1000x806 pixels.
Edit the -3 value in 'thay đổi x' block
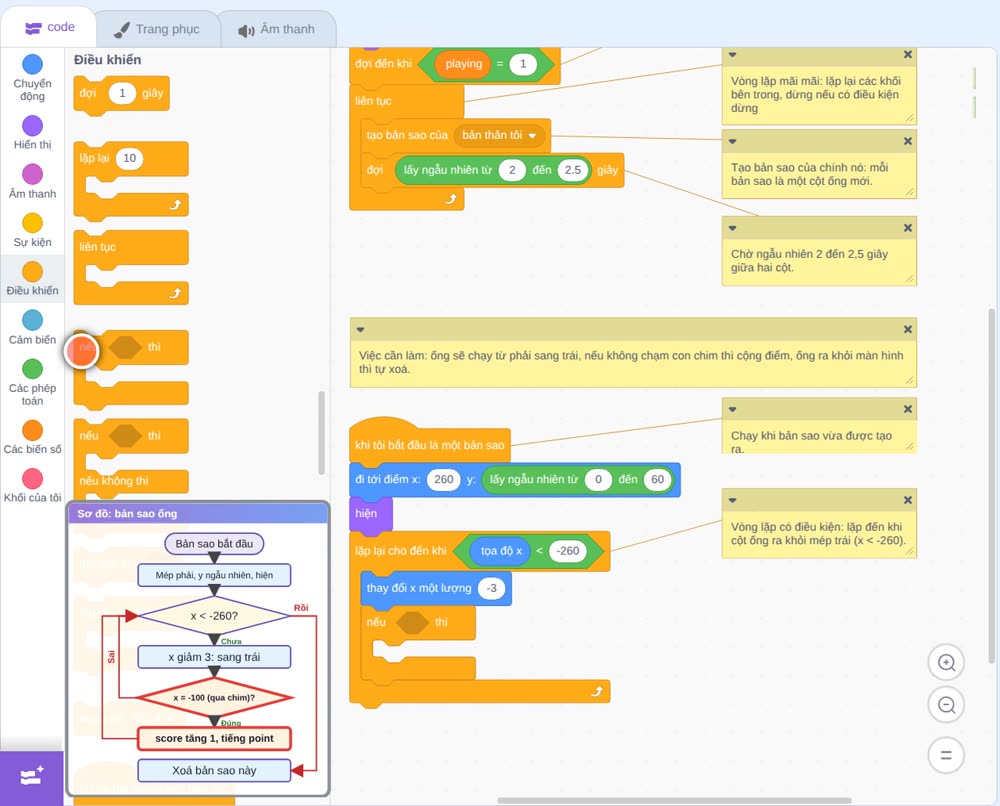(x=491, y=588)
